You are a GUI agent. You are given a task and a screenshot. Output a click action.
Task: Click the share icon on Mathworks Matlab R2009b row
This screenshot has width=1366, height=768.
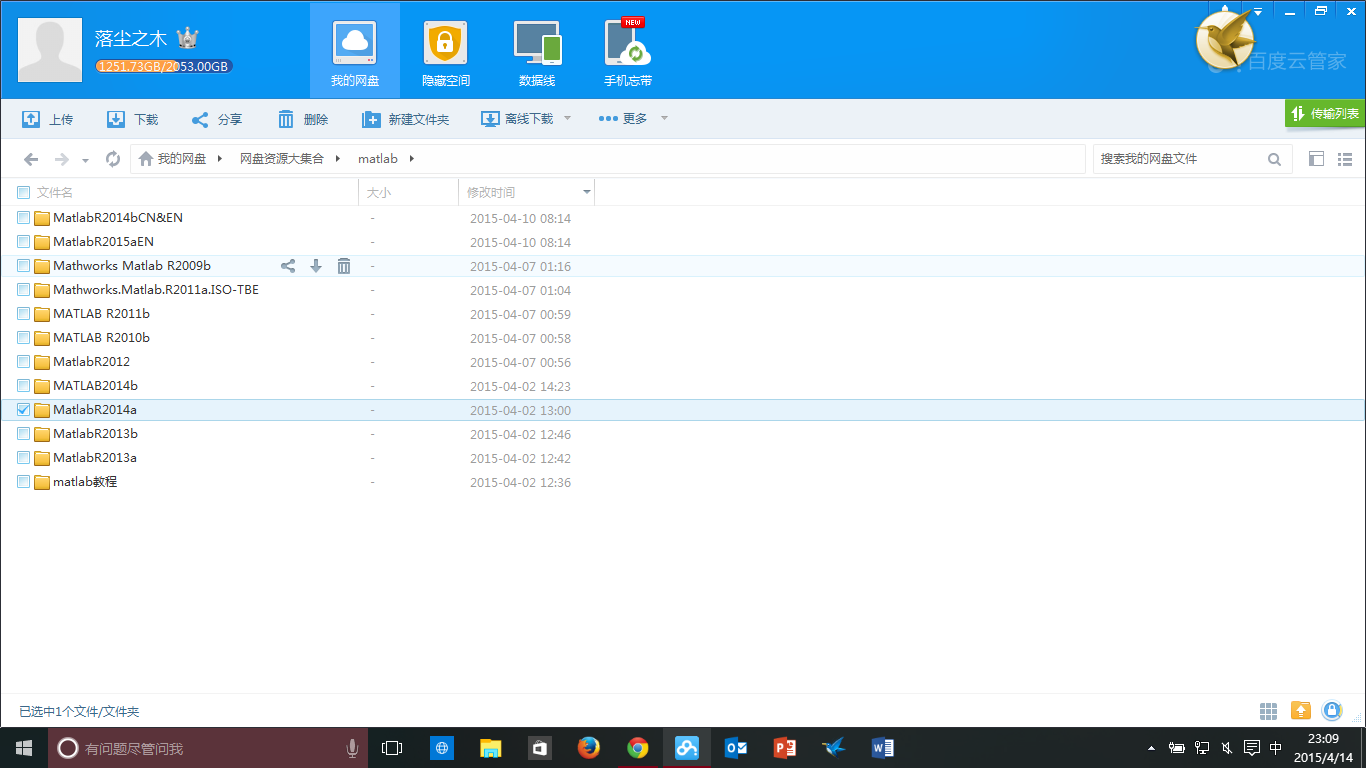point(288,266)
